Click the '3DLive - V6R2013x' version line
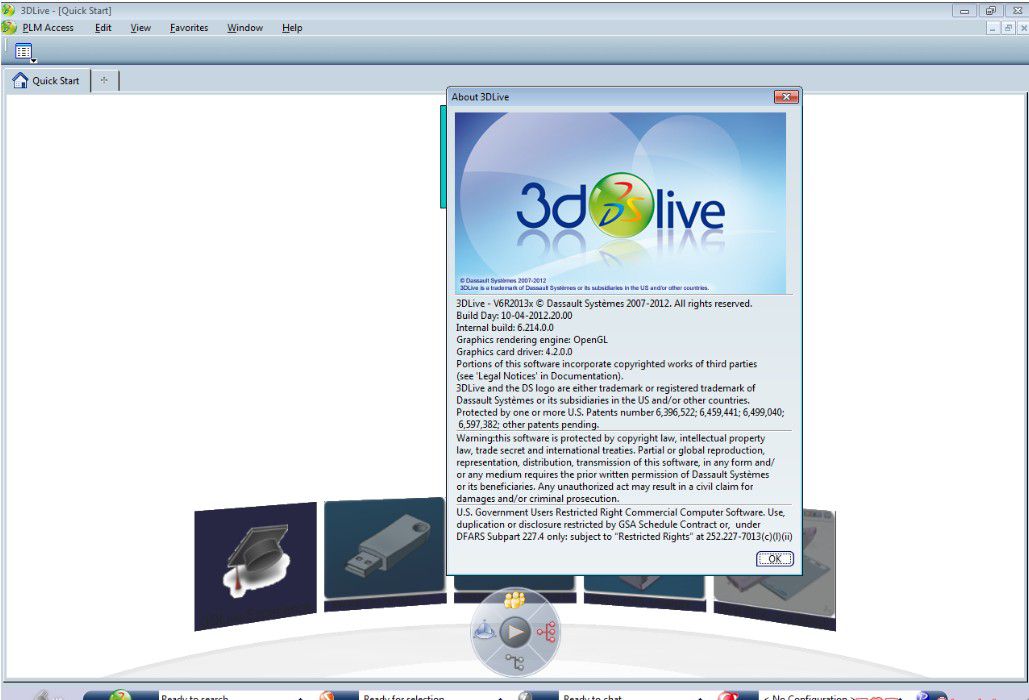 [604, 304]
